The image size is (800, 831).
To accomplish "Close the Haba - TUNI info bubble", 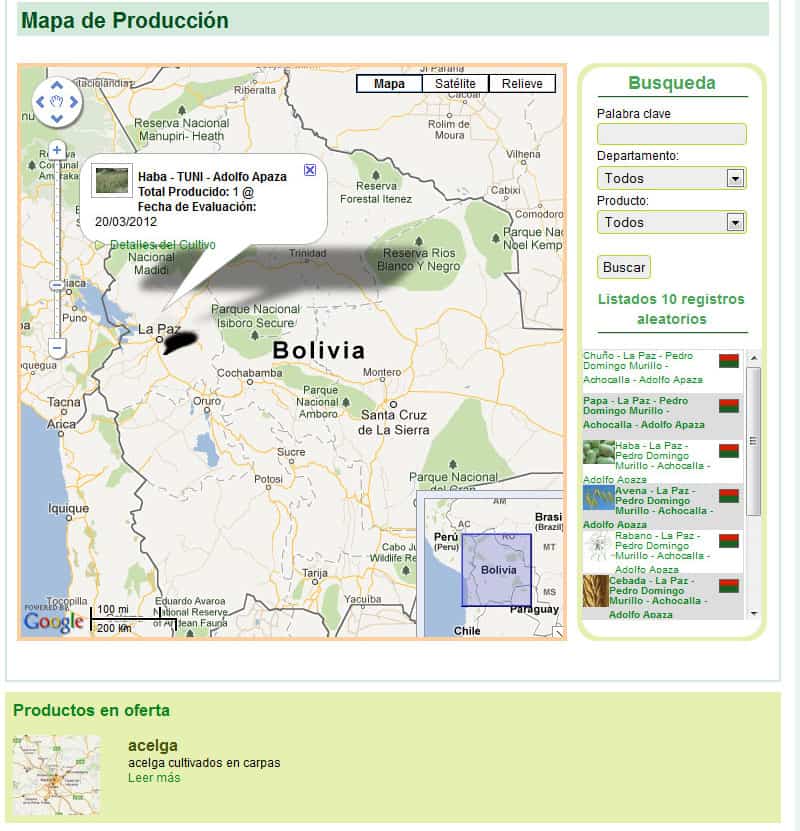I will (310, 170).
